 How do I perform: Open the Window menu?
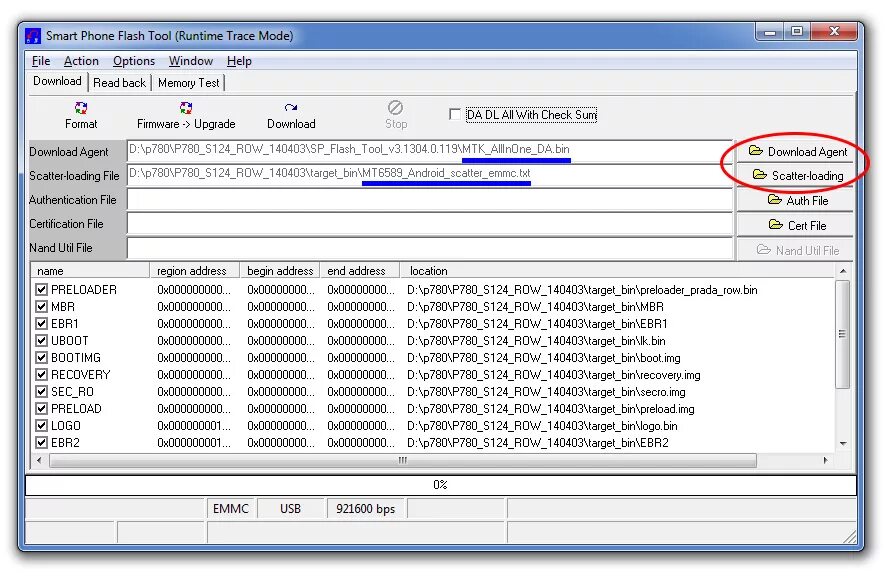(190, 61)
